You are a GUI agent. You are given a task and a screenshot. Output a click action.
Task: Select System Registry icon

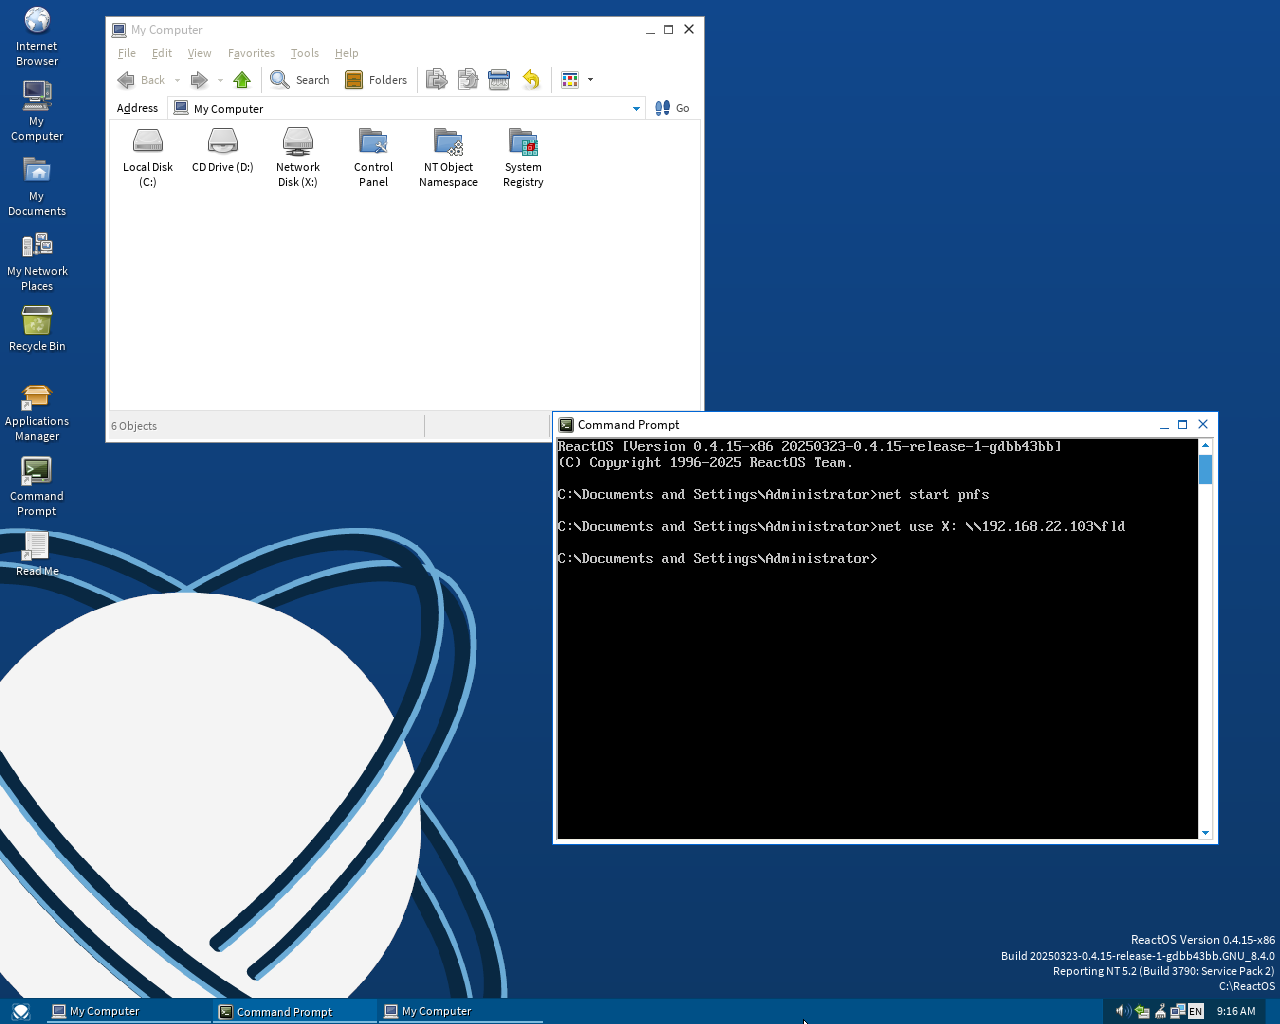click(523, 157)
